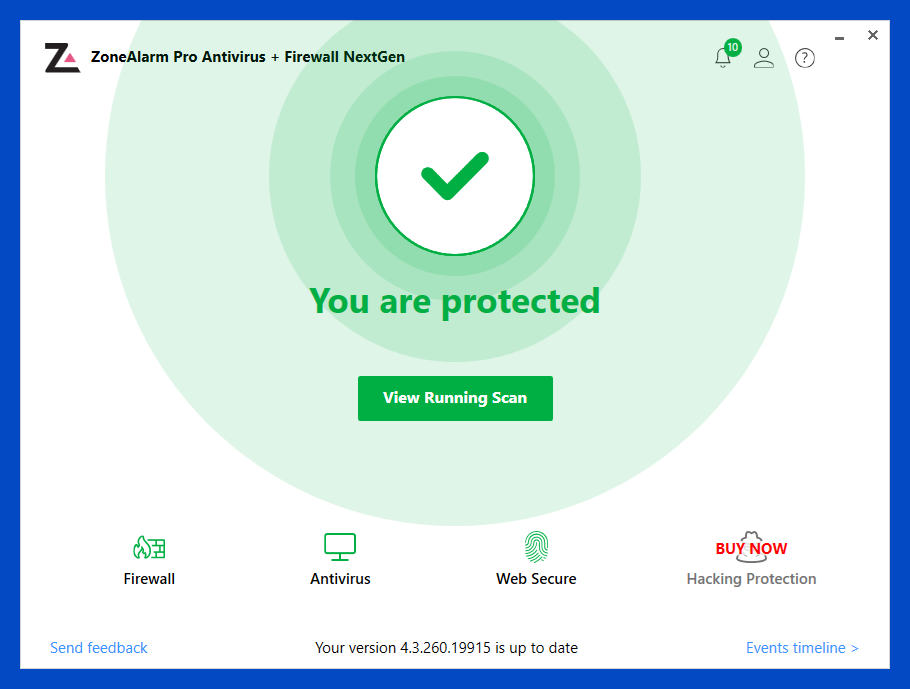910x689 pixels.
Task: Click the version 4.3.260.19915 status text
Action: pyautogui.click(x=446, y=648)
